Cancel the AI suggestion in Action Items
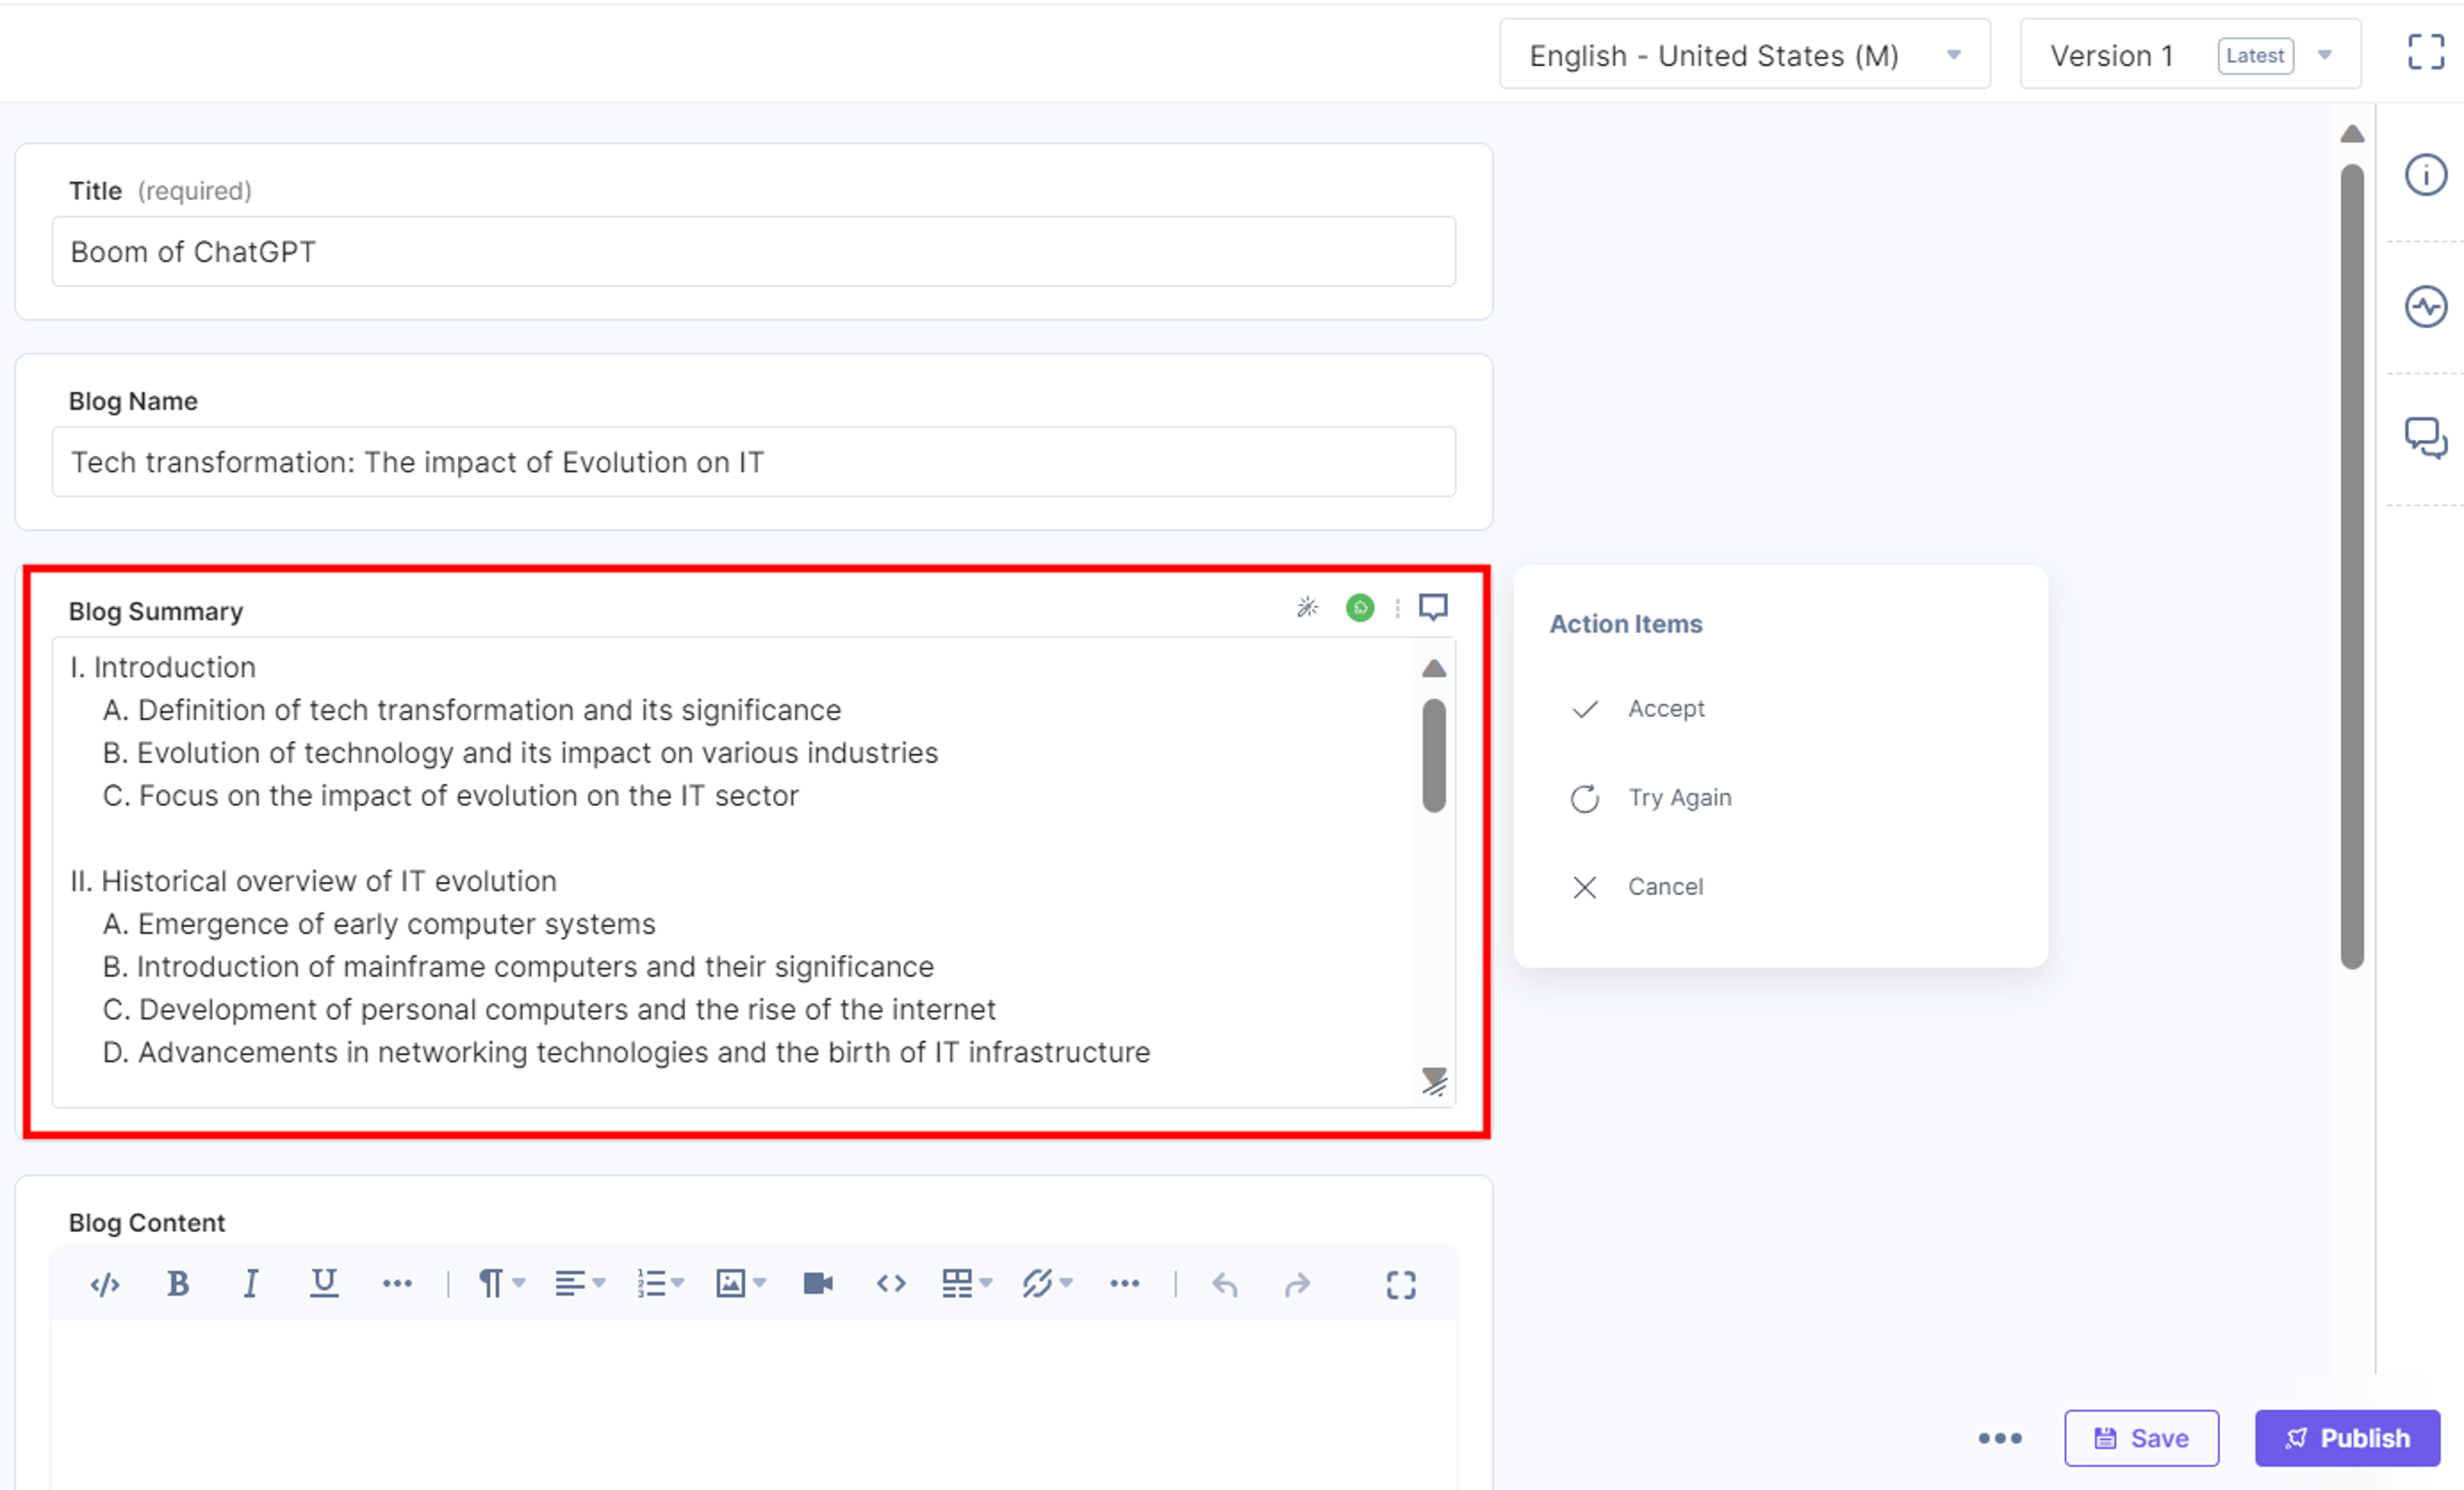Screen dimensions: 2464x1490 1637,887
